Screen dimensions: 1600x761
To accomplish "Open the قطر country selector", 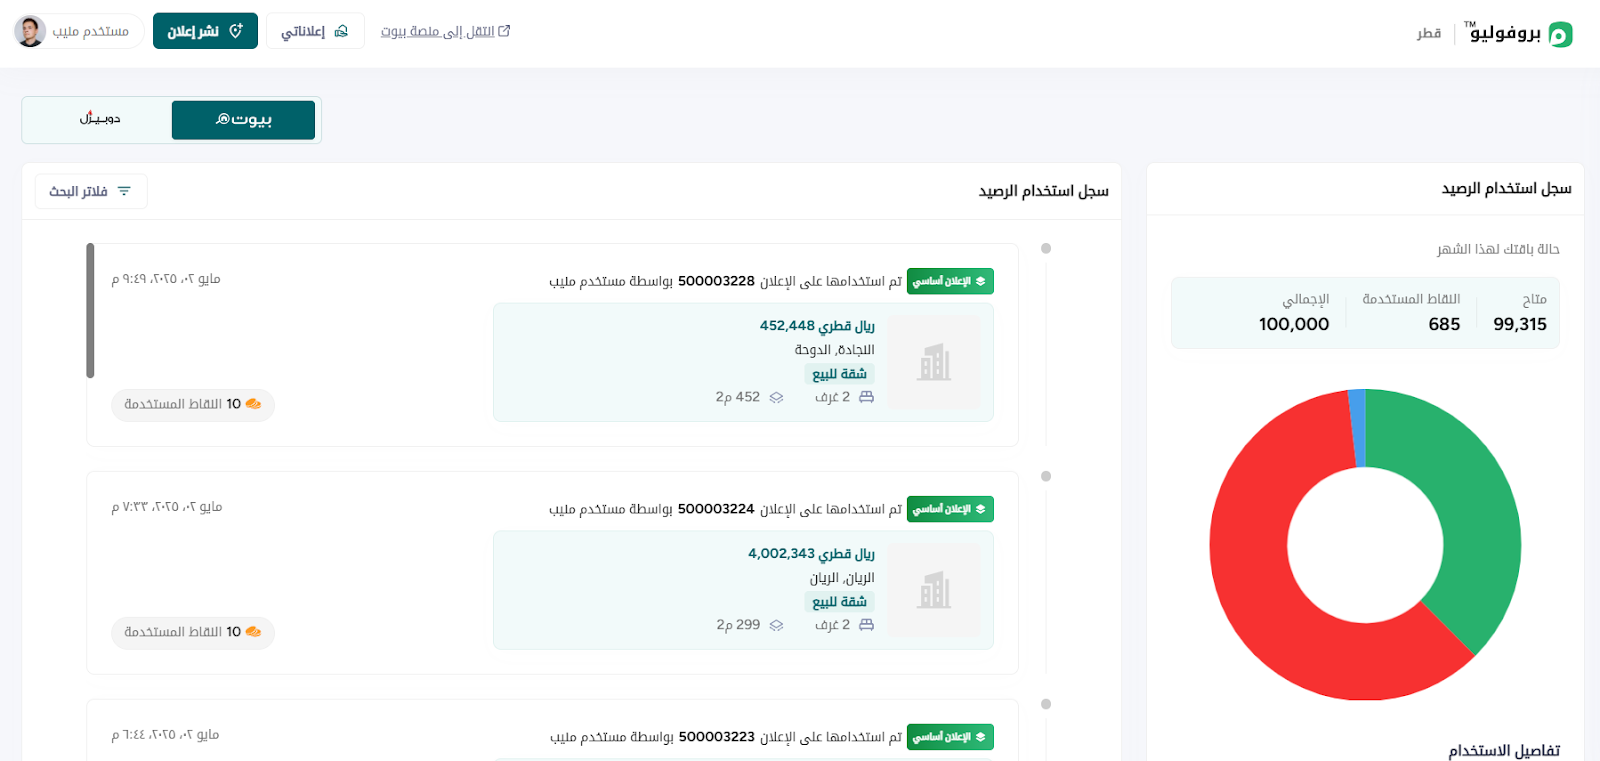I will 1429,33.
